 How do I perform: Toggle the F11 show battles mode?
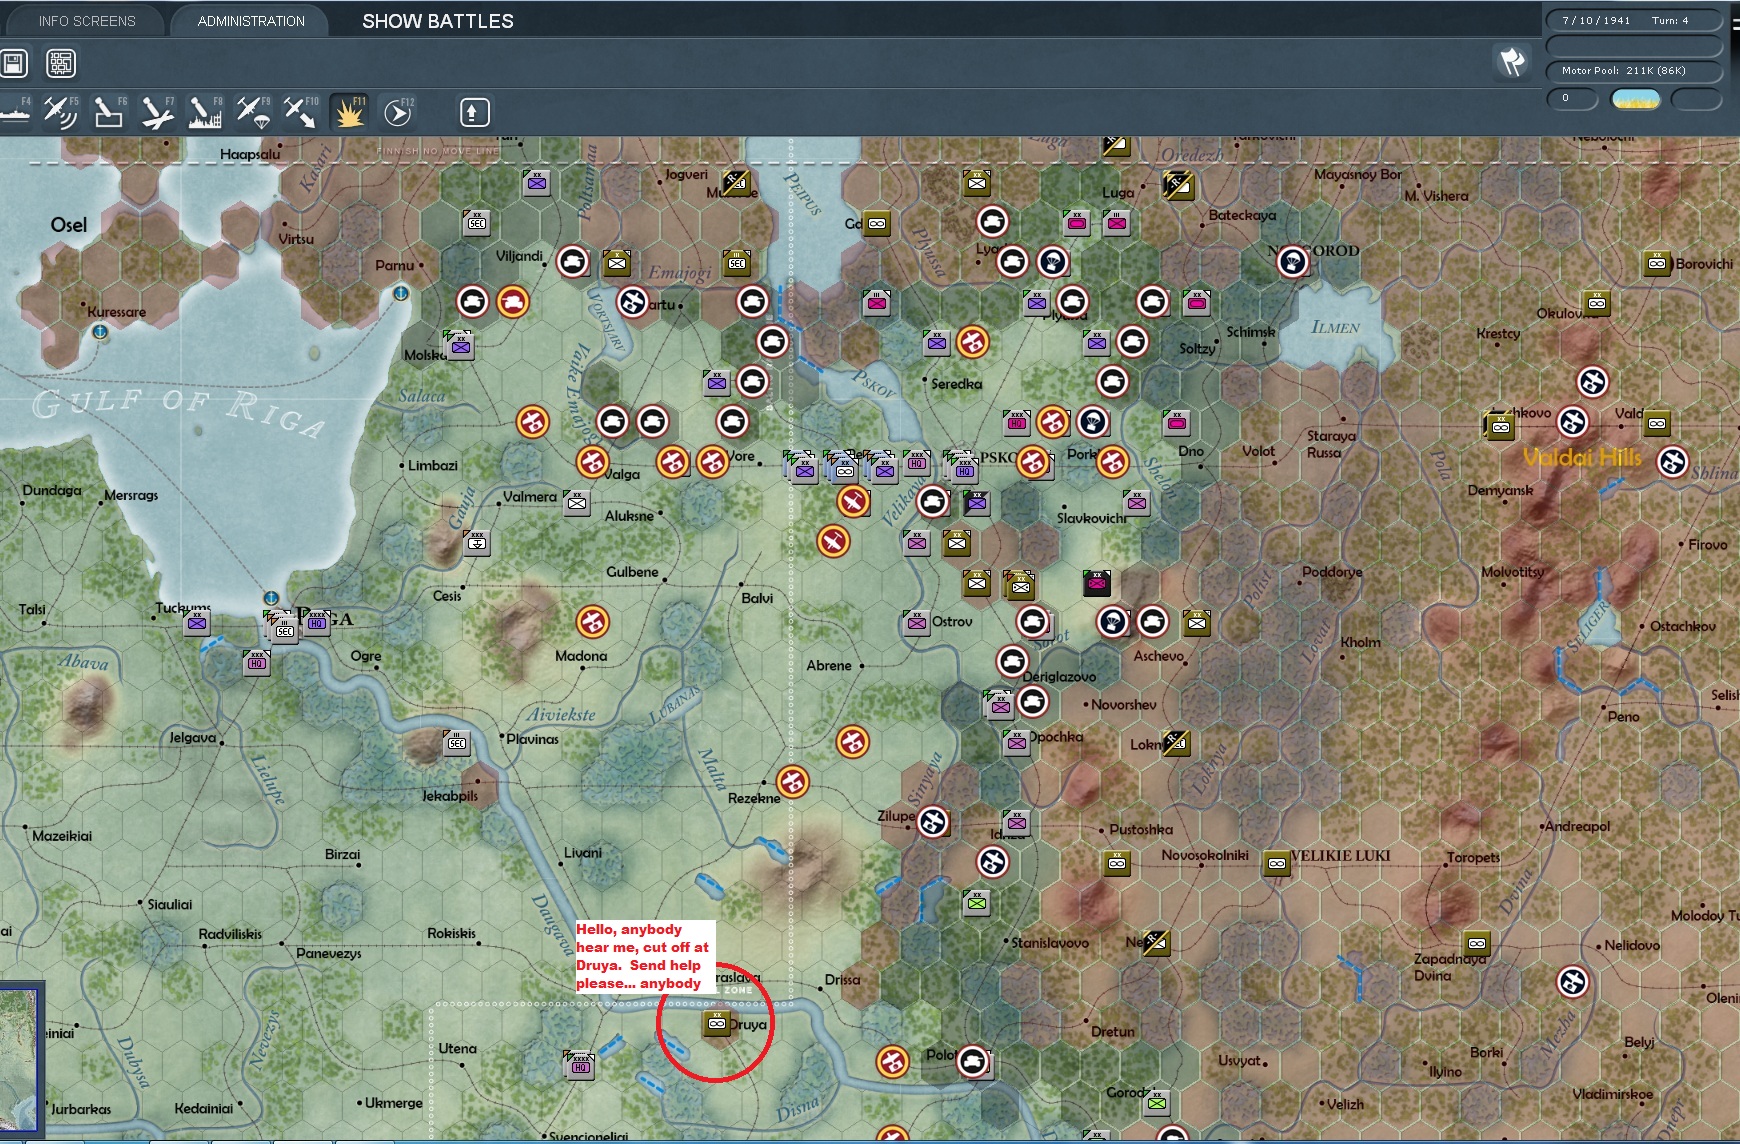click(x=349, y=112)
